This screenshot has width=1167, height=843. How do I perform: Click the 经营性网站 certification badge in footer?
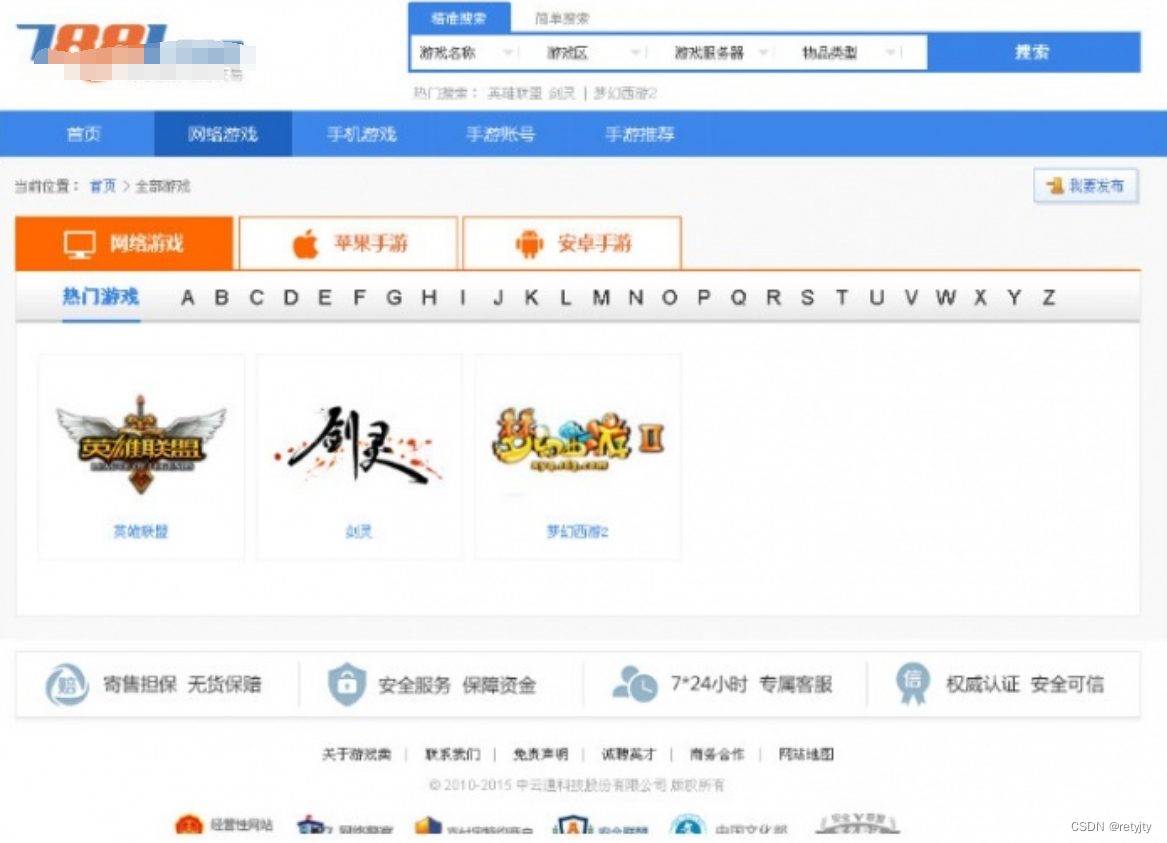(x=224, y=824)
